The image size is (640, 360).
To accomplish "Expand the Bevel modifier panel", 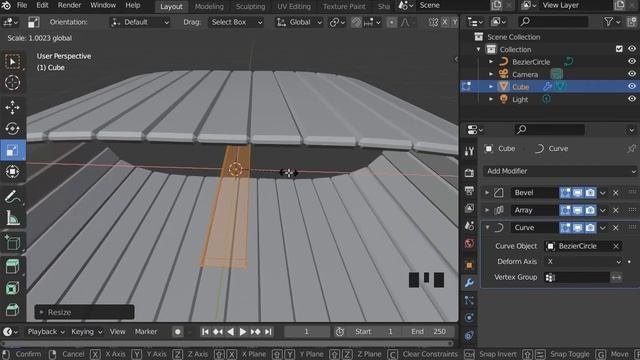I will pos(487,193).
